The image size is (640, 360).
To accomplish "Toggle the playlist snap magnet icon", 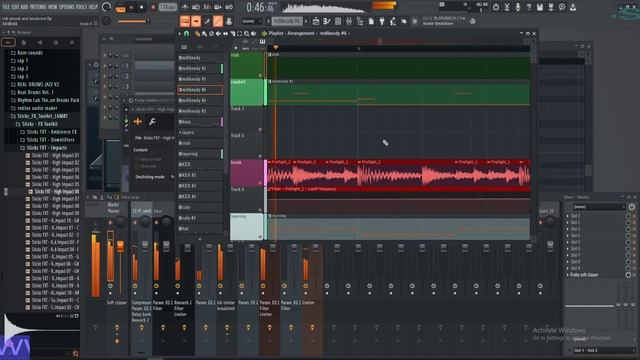I will [187, 33].
